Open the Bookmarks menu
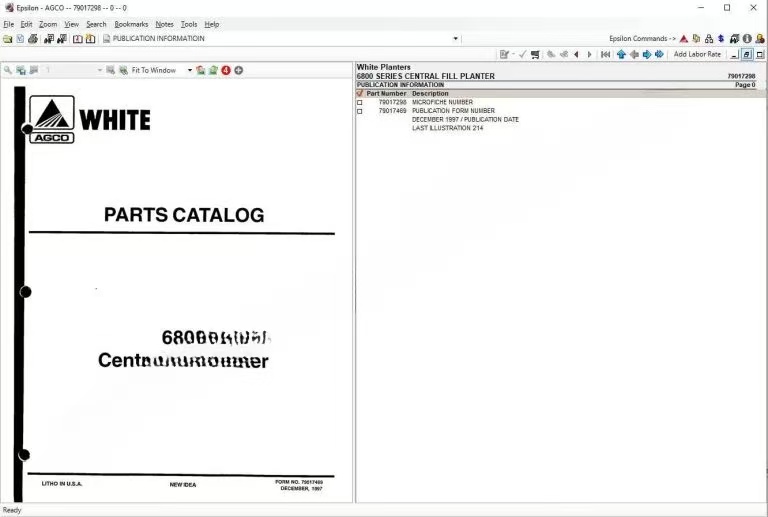Screen dimensions: 768x517 [x=131, y=24]
